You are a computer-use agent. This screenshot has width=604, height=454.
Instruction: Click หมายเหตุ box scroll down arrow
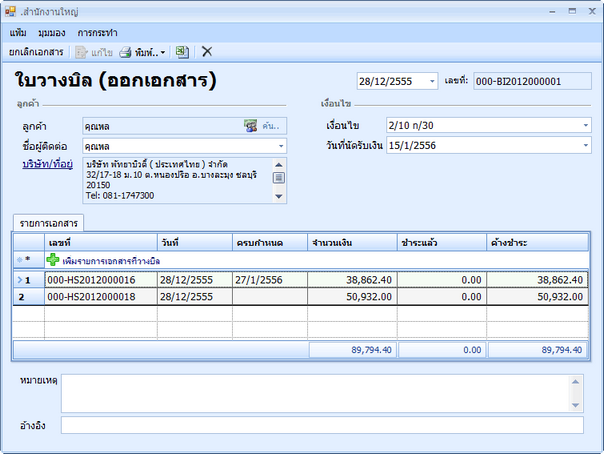click(x=575, y=405)
